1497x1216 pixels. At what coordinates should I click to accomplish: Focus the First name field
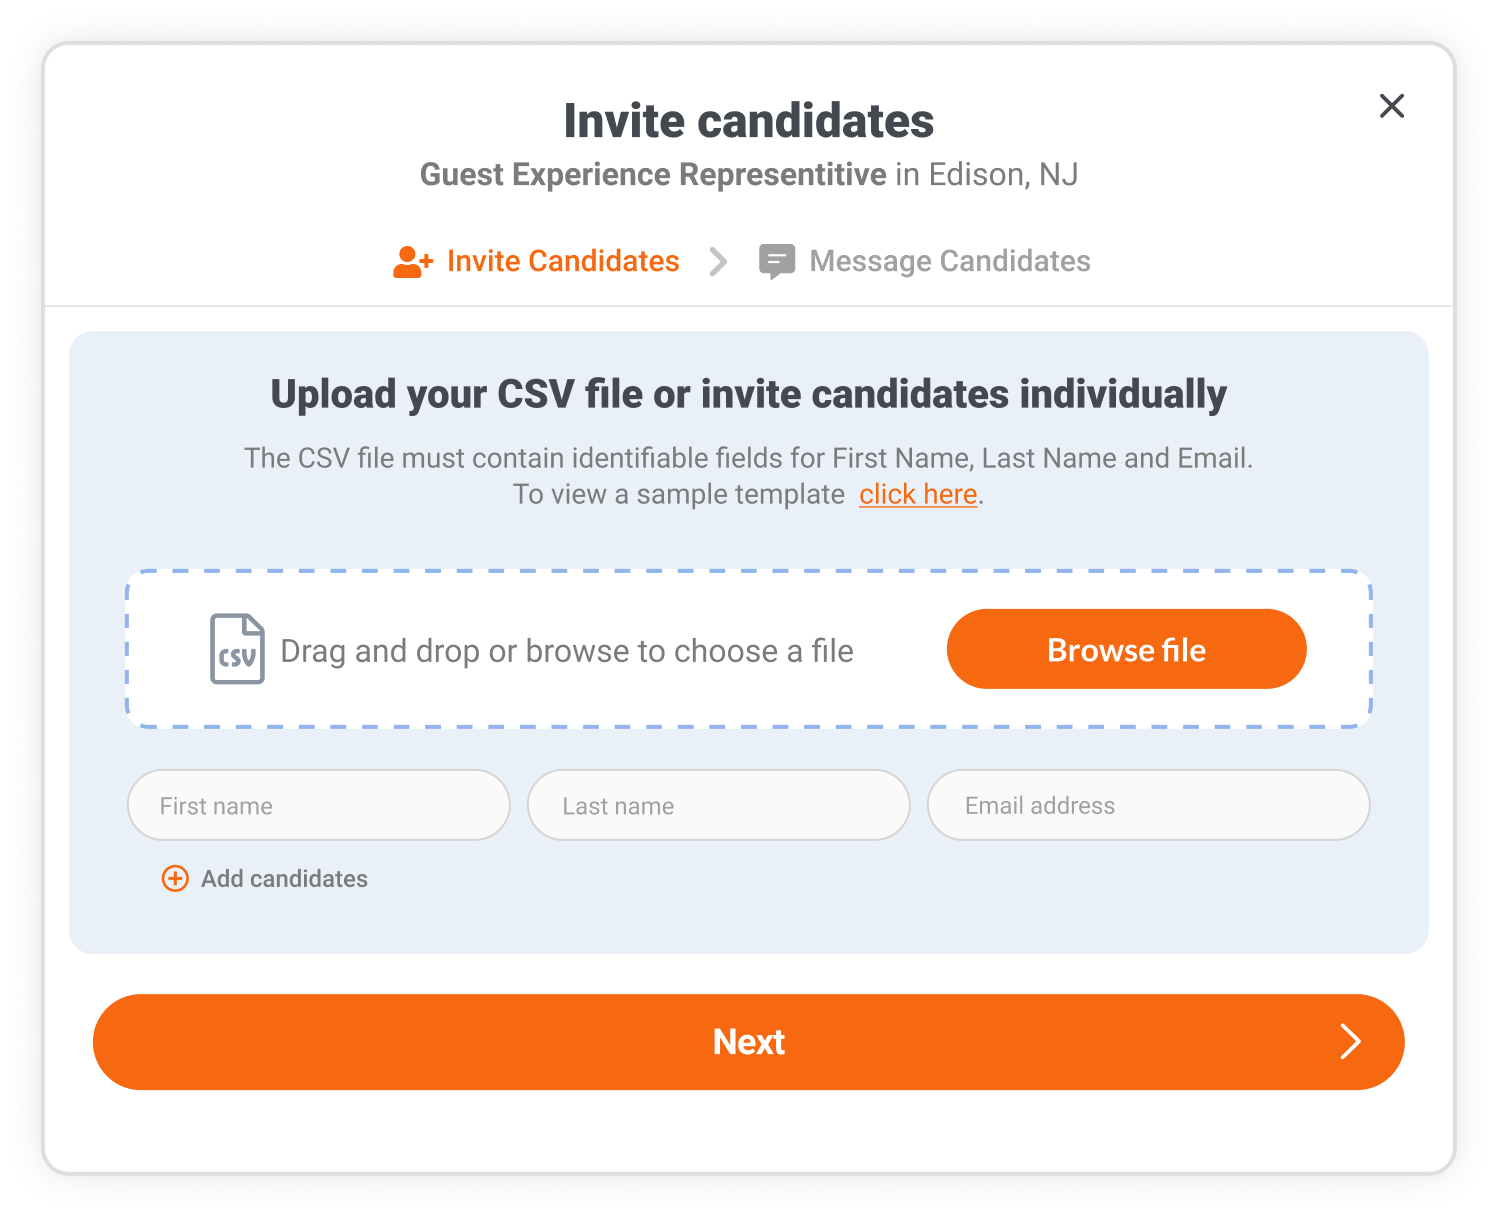pyautogui.click(x=319, y=806)
